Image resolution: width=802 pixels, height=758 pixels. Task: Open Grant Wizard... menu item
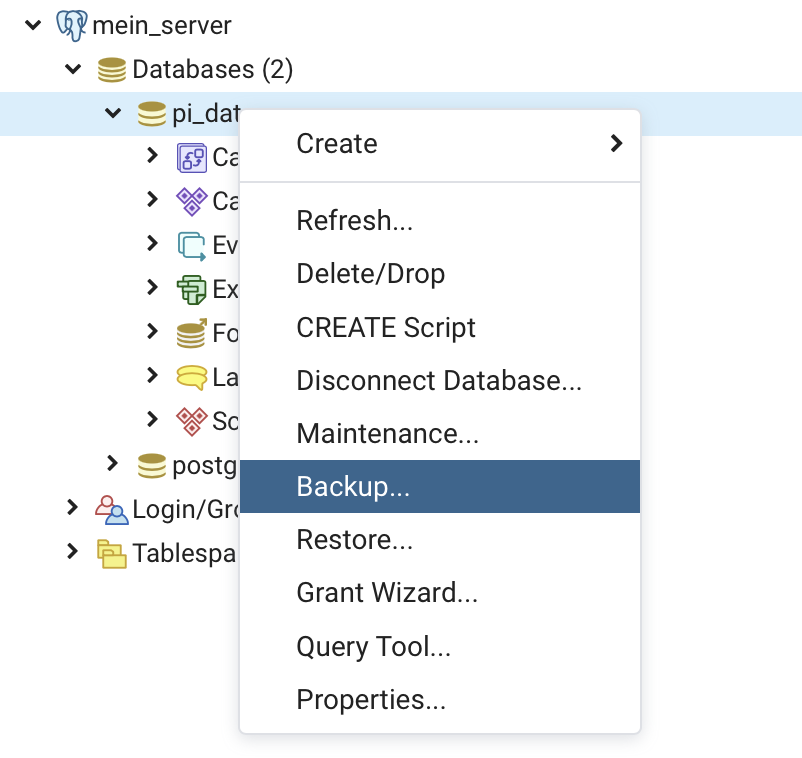[x=440, y=593]
